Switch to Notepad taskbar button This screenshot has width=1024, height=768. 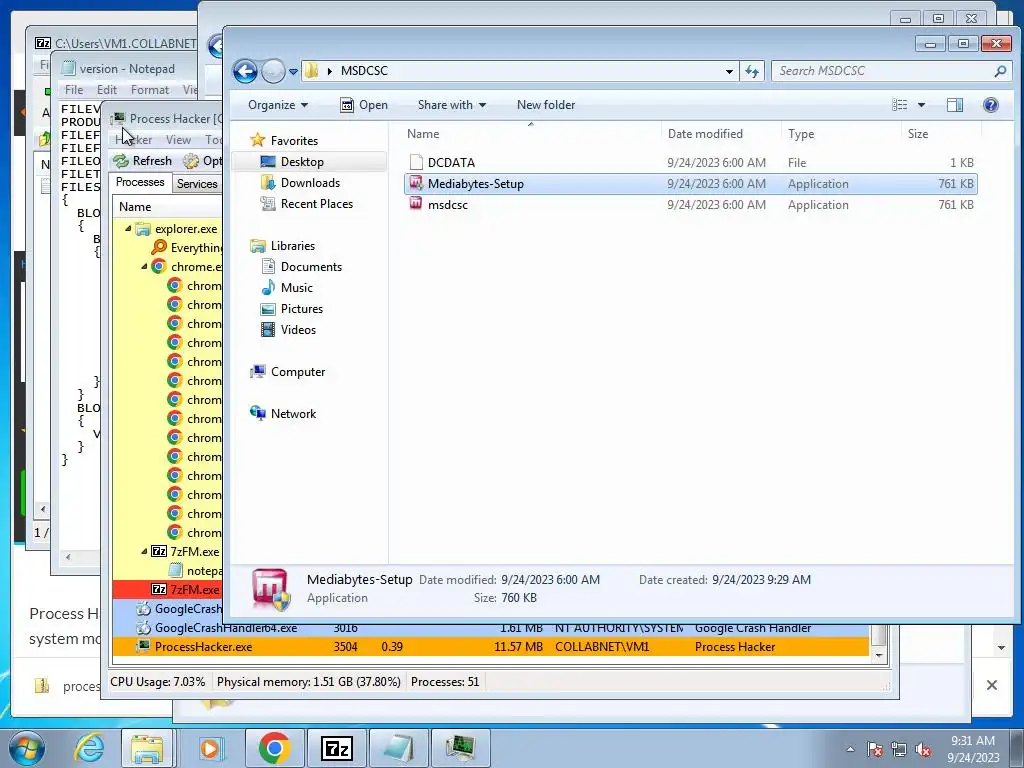coord(398,748)
